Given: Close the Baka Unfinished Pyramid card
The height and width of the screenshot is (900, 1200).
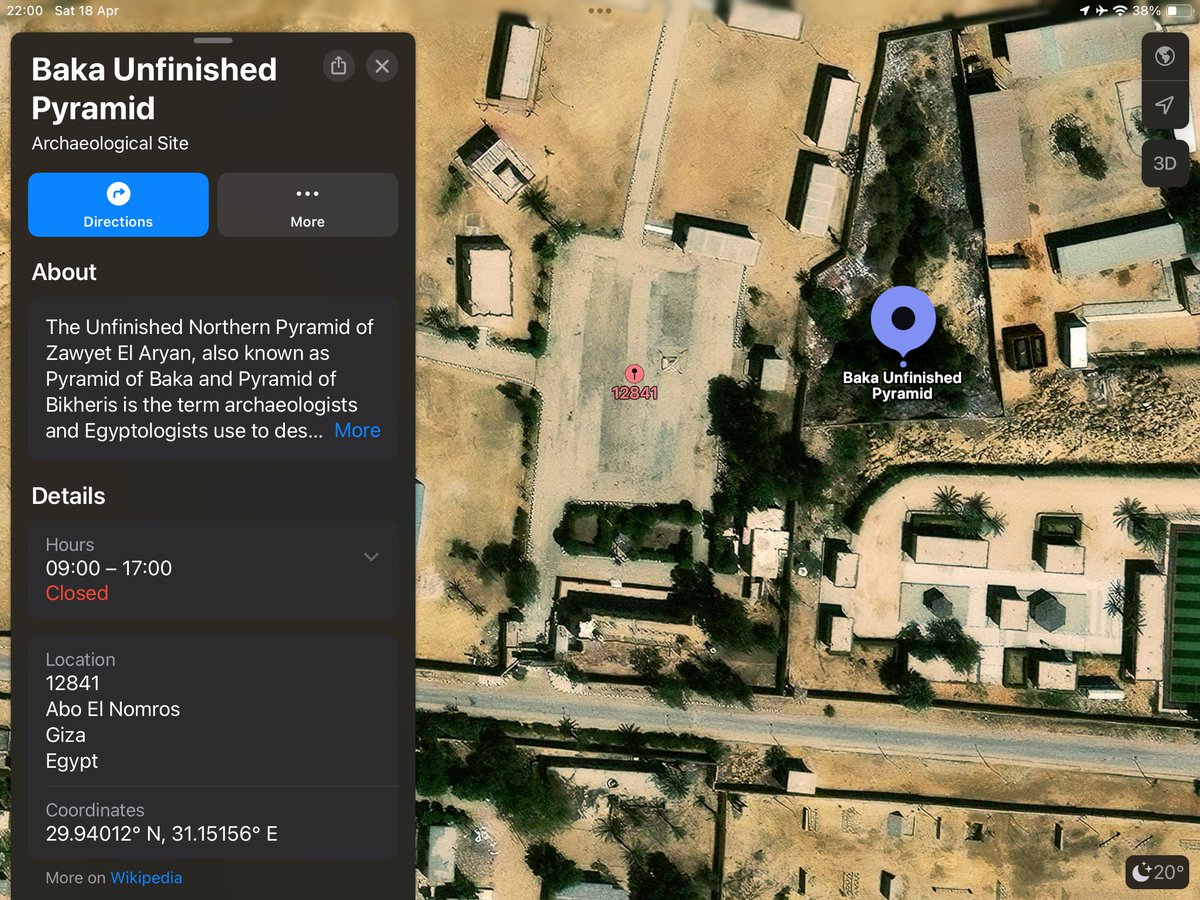Looking at the screenshot, I should [382, 66].
